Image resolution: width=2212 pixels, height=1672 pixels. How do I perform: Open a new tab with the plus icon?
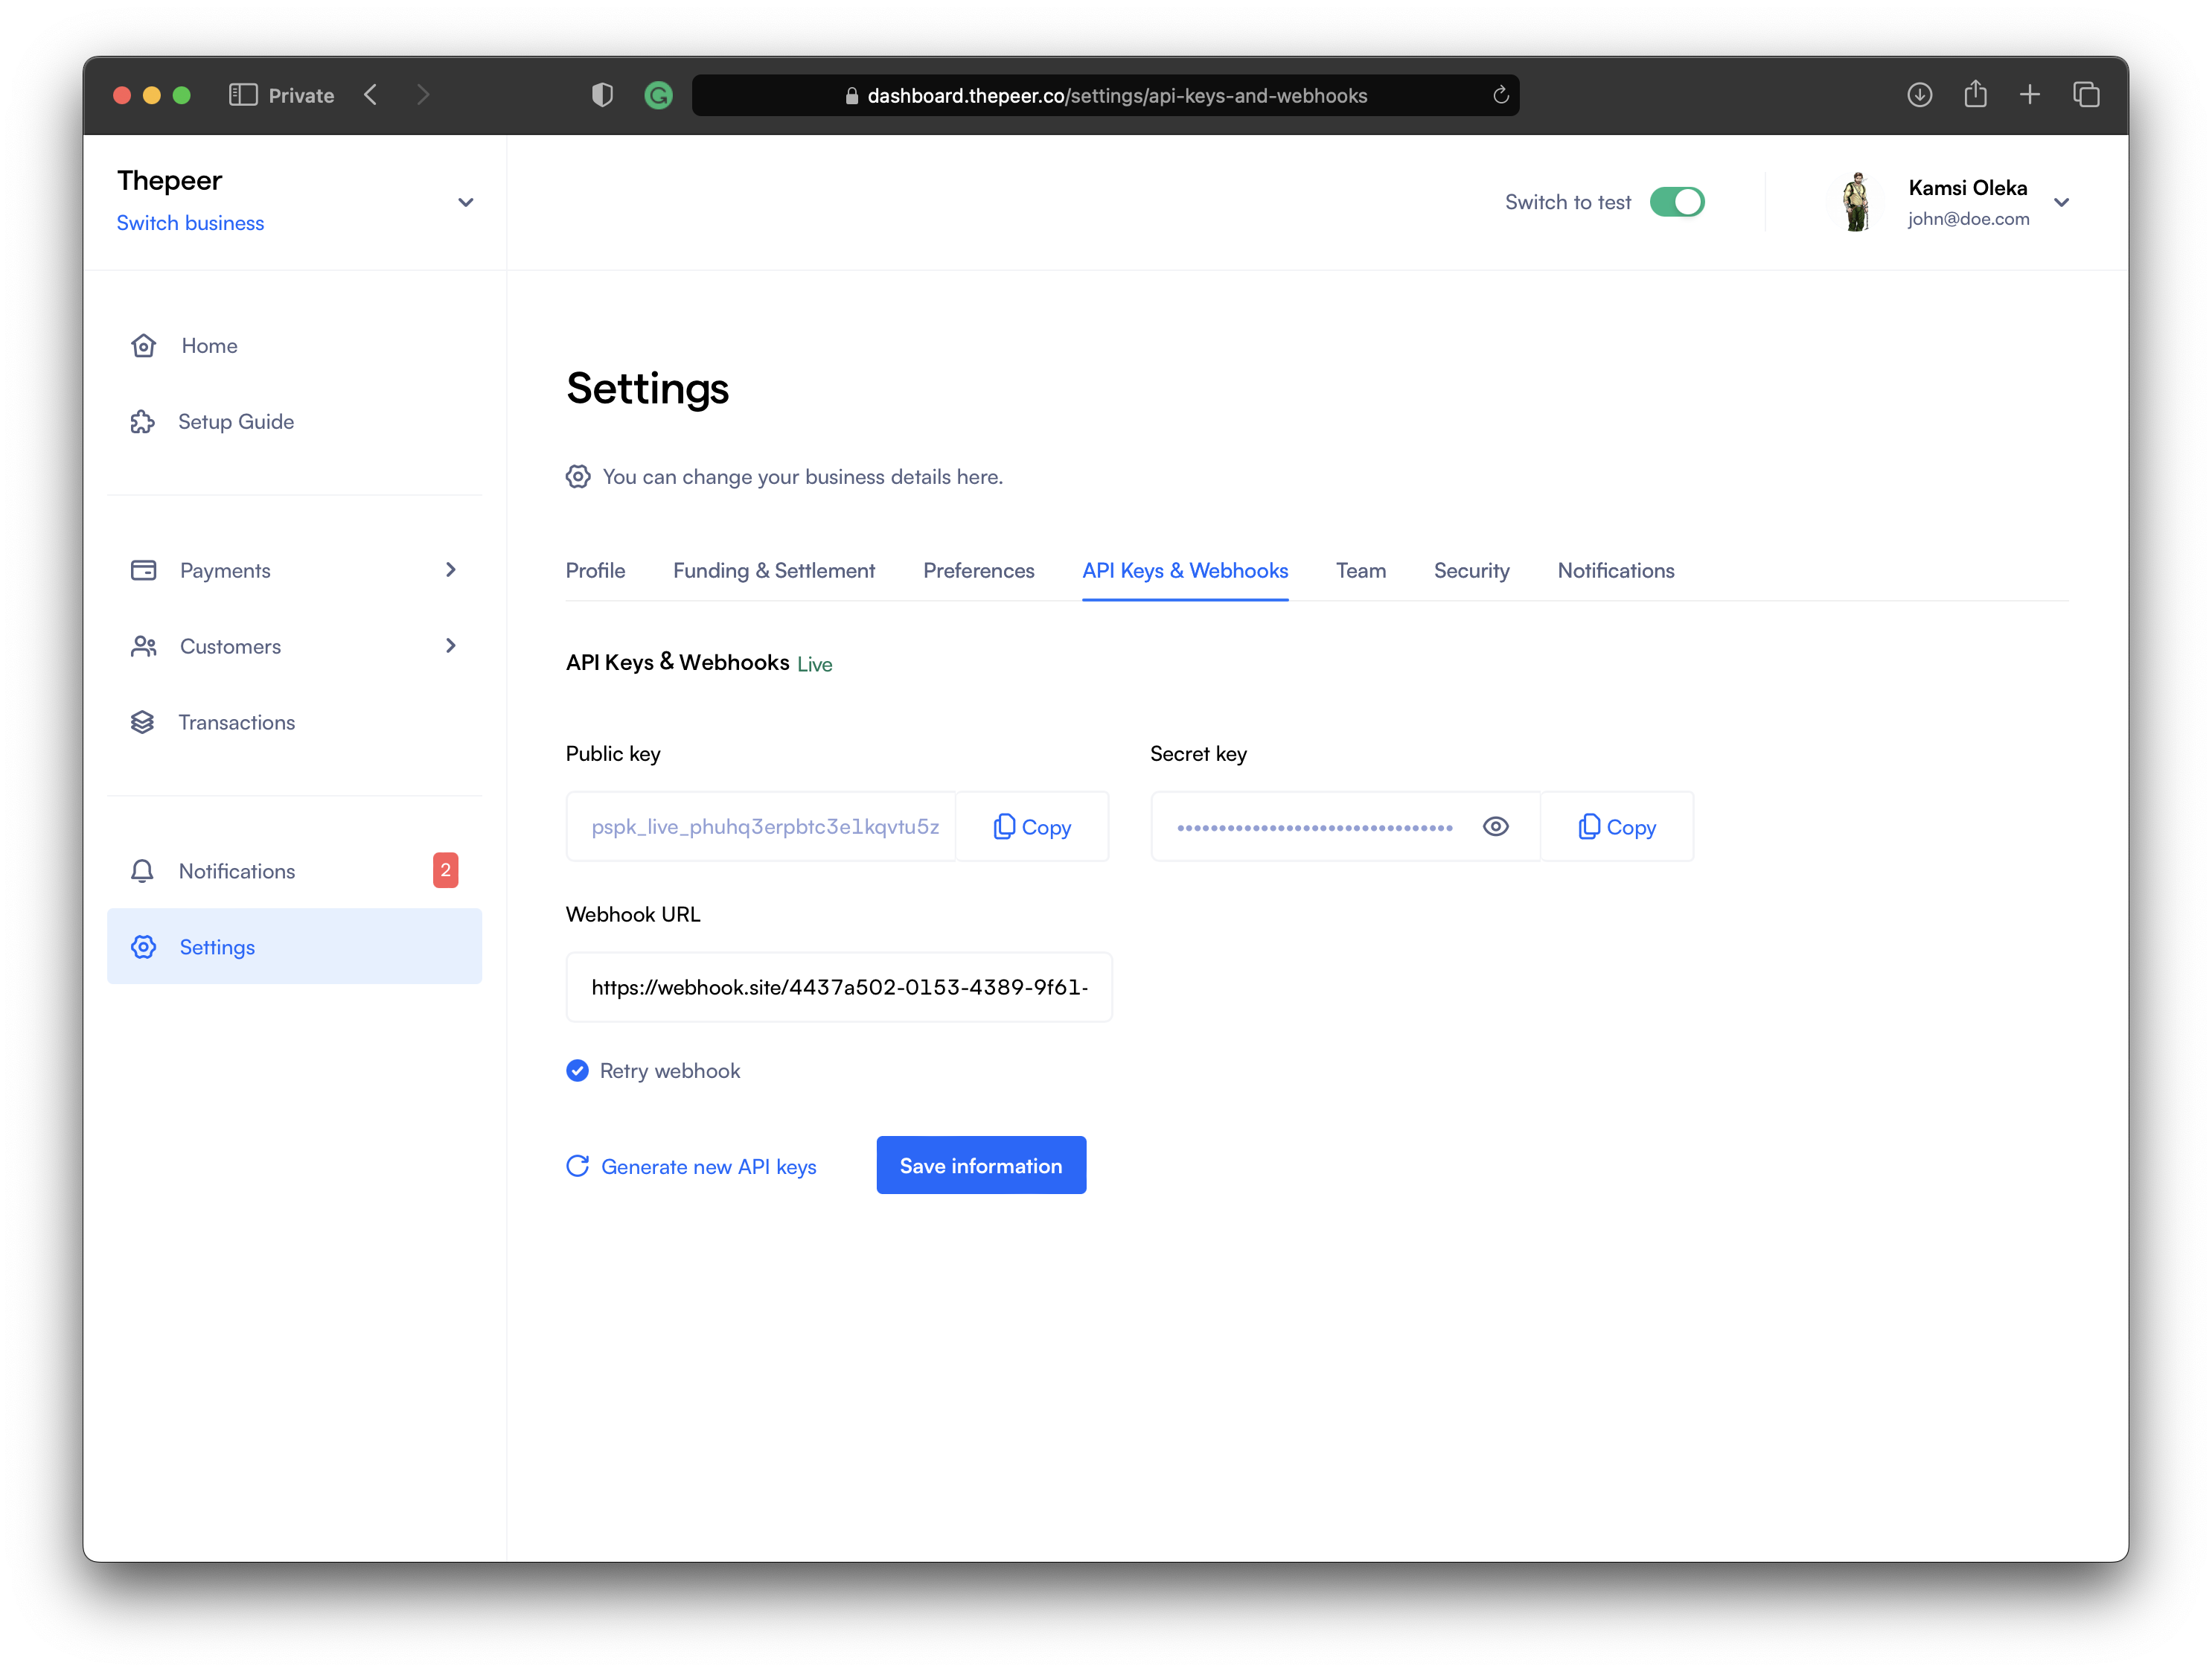pos(2030,95)
